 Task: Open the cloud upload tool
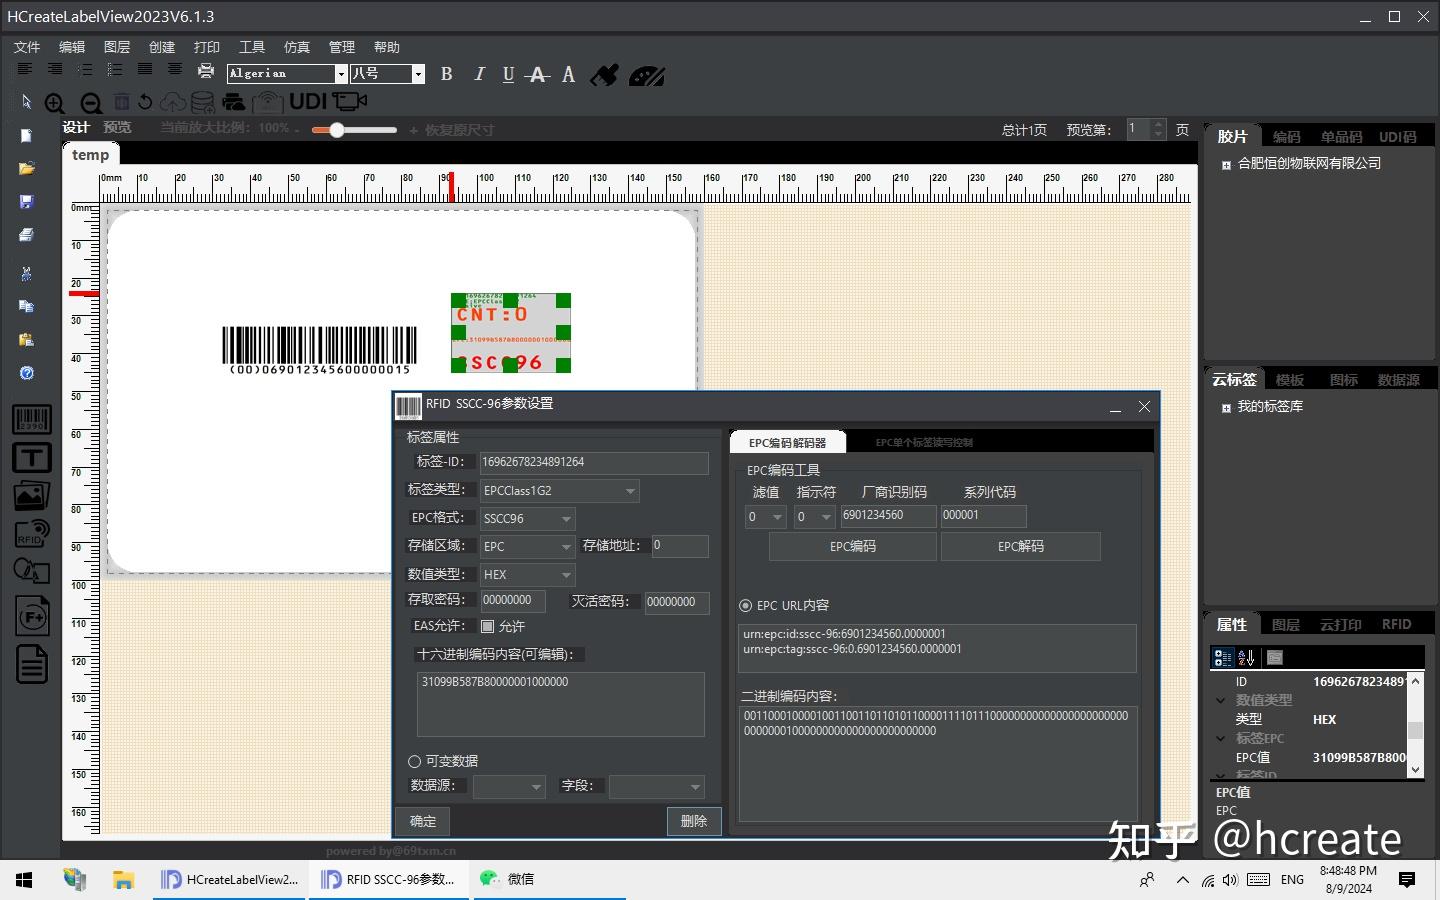(171, 101)
